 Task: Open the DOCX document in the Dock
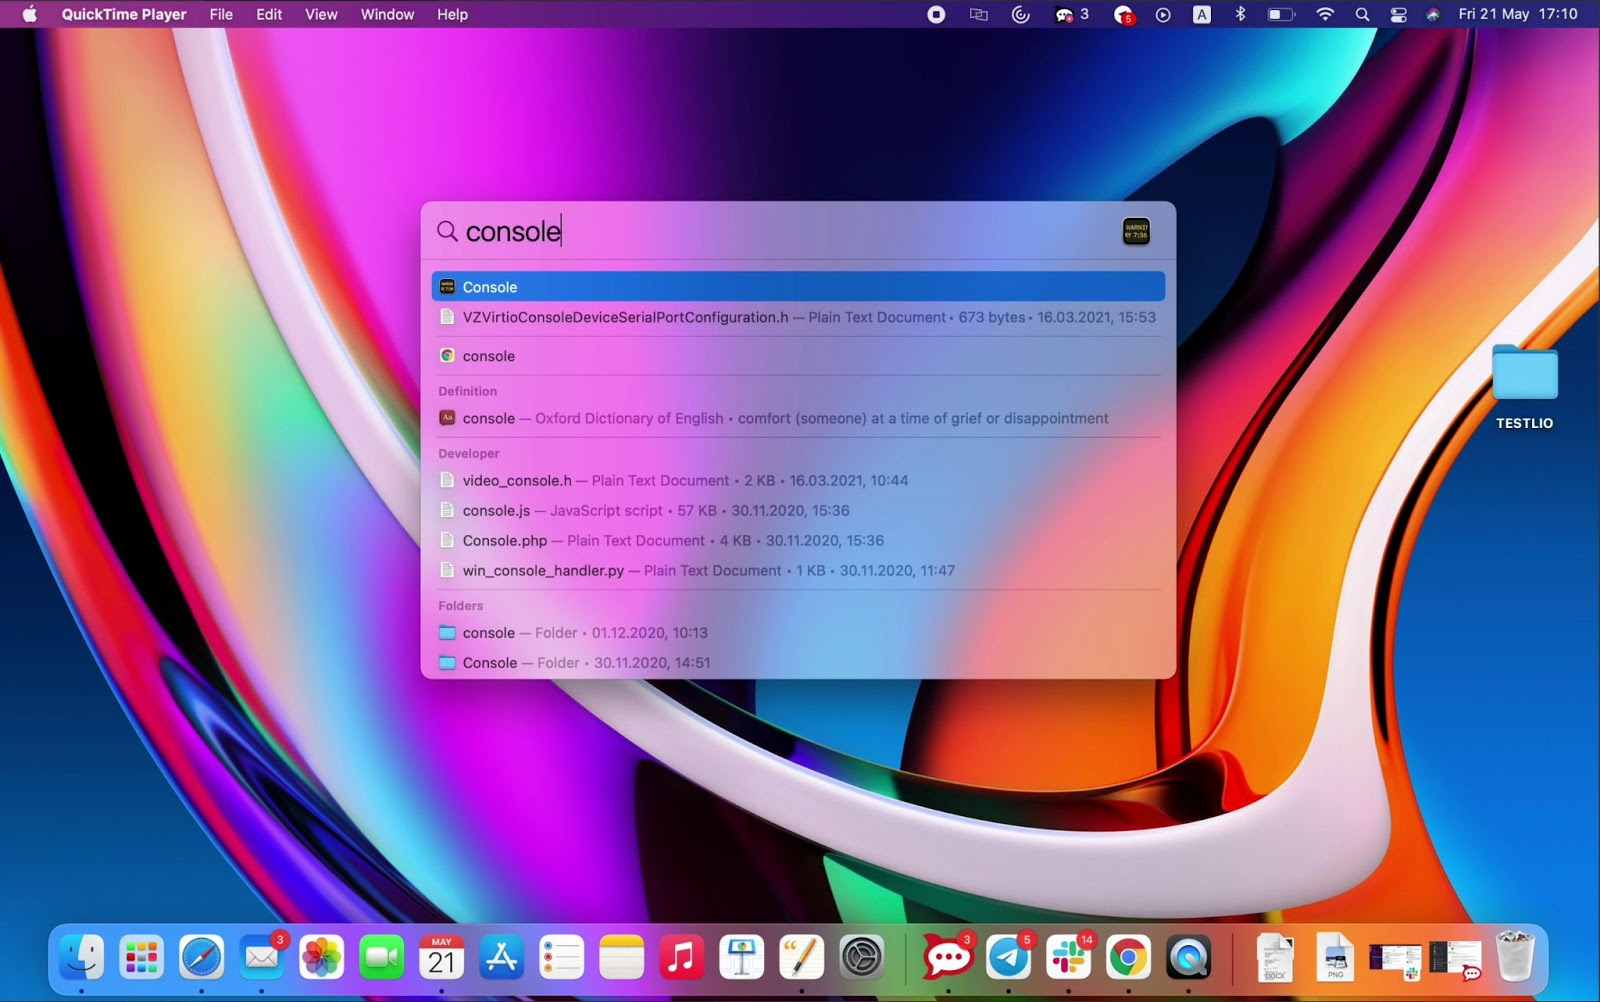(x=1275, y=958)
